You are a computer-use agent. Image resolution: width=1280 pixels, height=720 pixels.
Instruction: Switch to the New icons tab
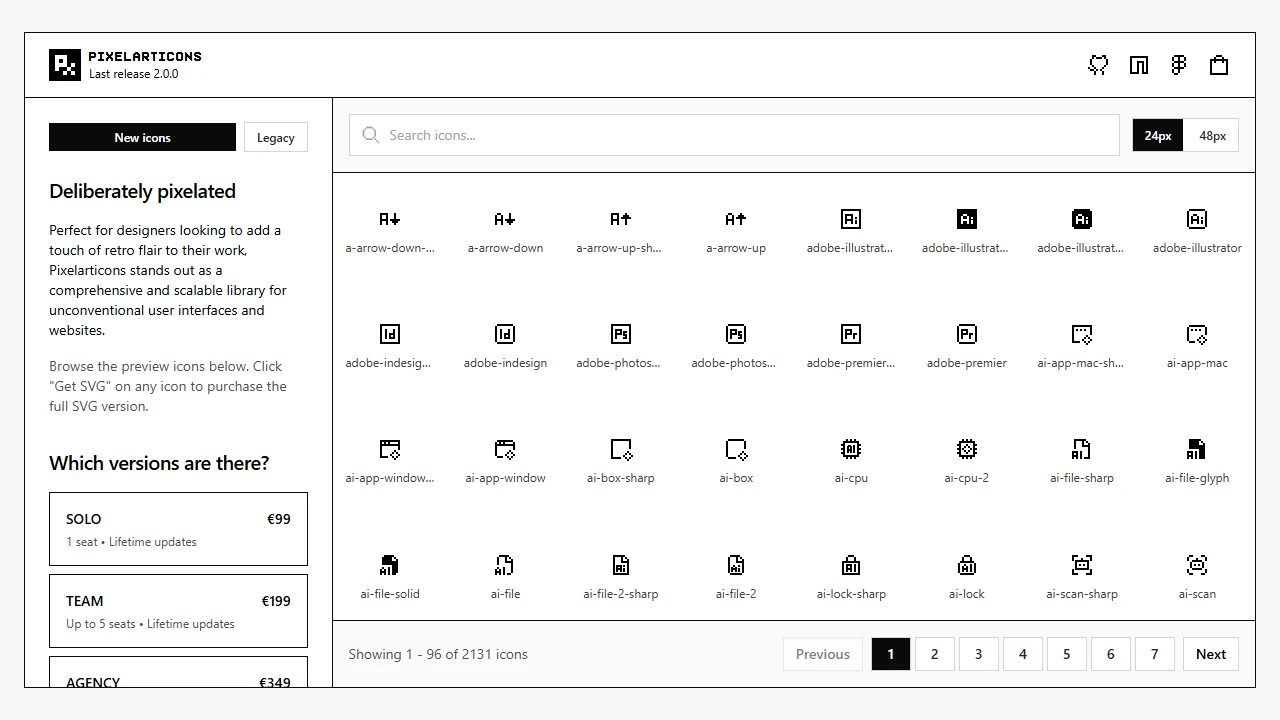(x=142, y=137)
